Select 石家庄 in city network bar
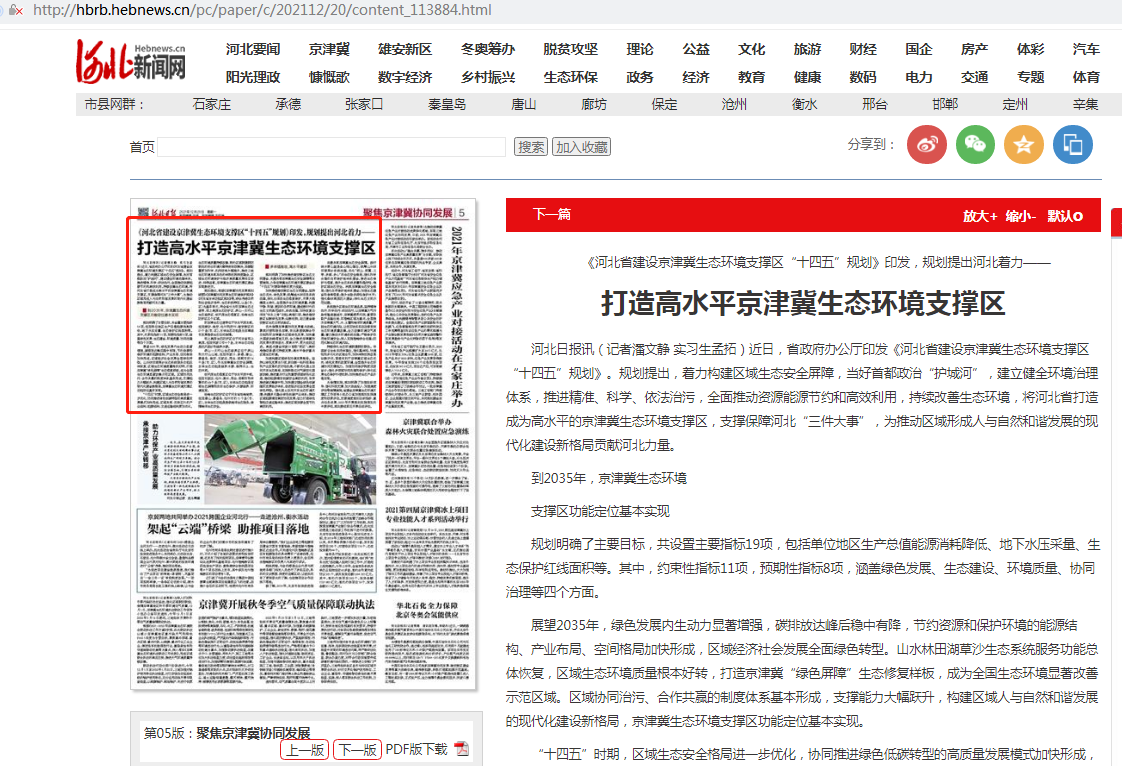The height and width of the screenshot is (766, 1122). pyautogui.click(x=211, y=105)
